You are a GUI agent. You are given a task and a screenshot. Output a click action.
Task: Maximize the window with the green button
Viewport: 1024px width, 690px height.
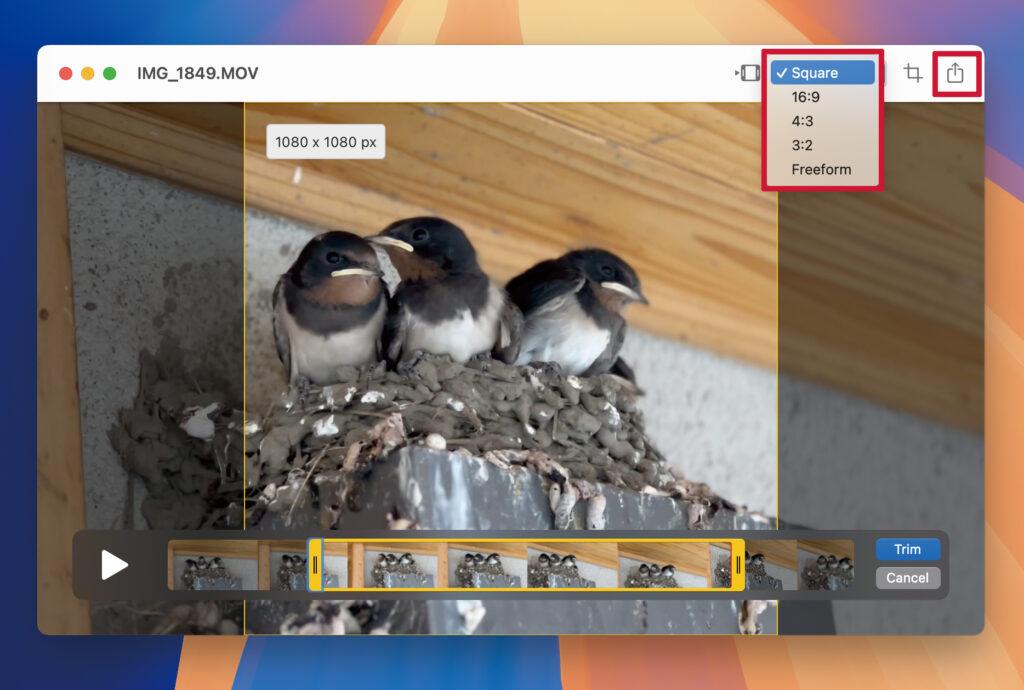click(x=110, y=73)
